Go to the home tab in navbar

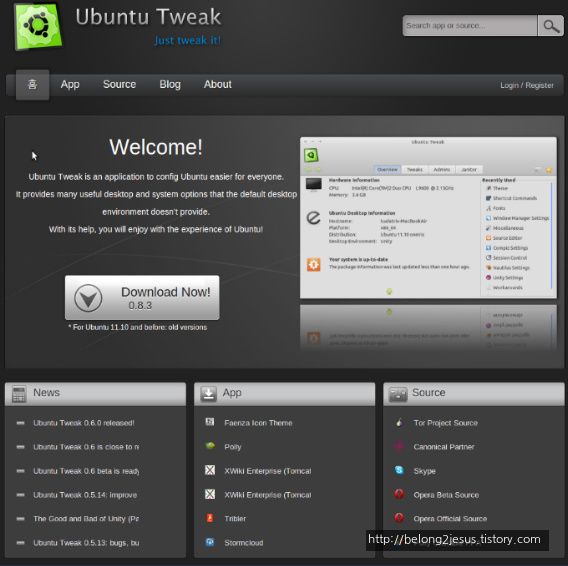[x=33, y=85]
